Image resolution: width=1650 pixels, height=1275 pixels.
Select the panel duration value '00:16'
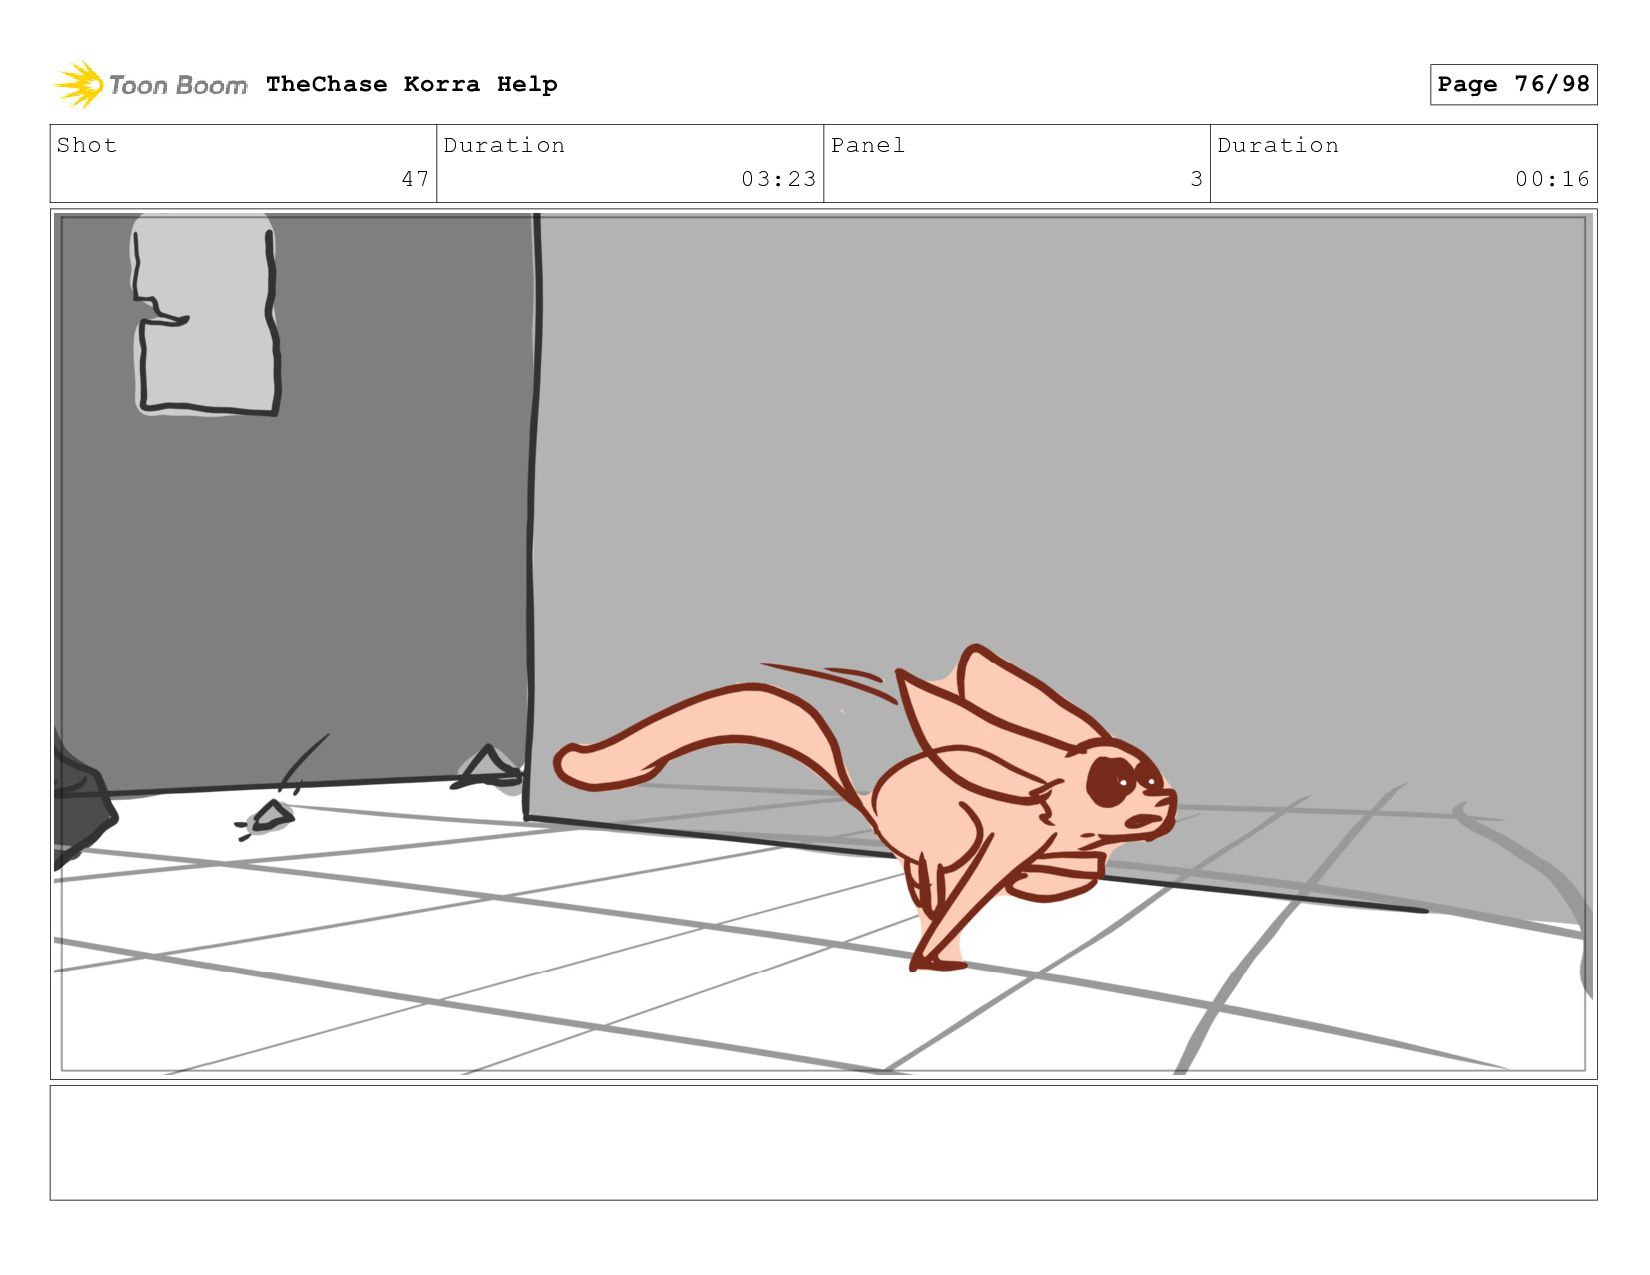[x=1552, y=179]
